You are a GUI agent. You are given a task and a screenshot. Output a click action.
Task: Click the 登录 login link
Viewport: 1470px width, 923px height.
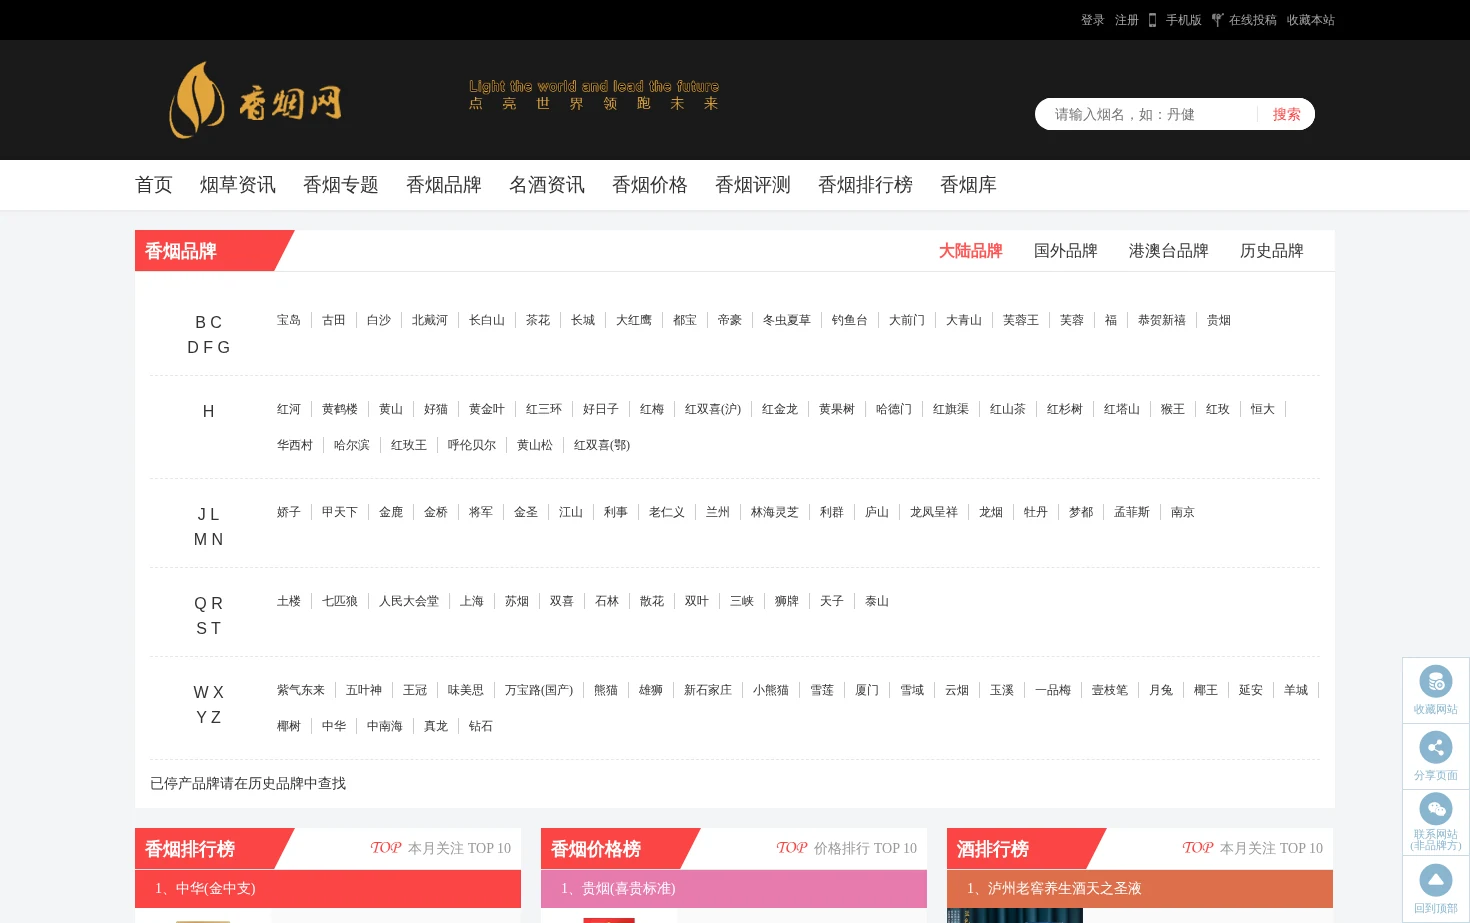[x=1093, y=20]
